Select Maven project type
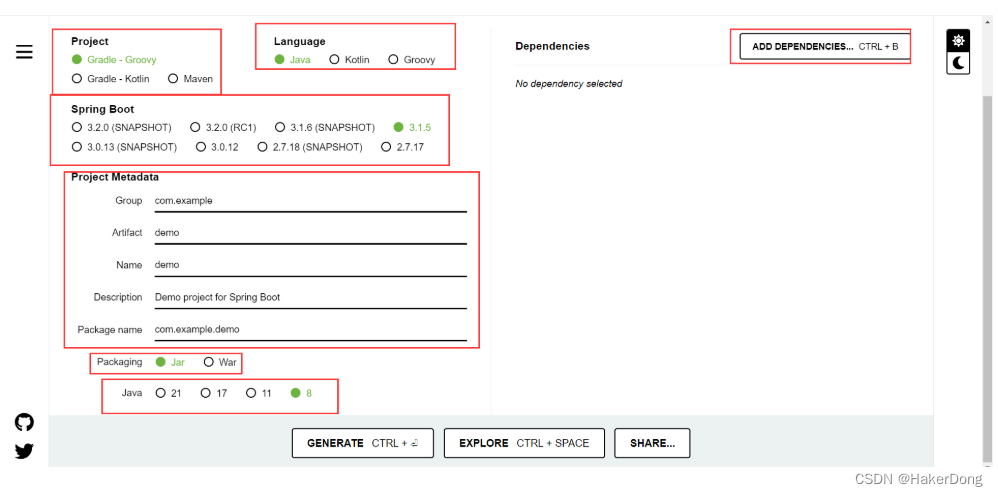The width and height of the screenshot is (998, 496). coord(190,79)
